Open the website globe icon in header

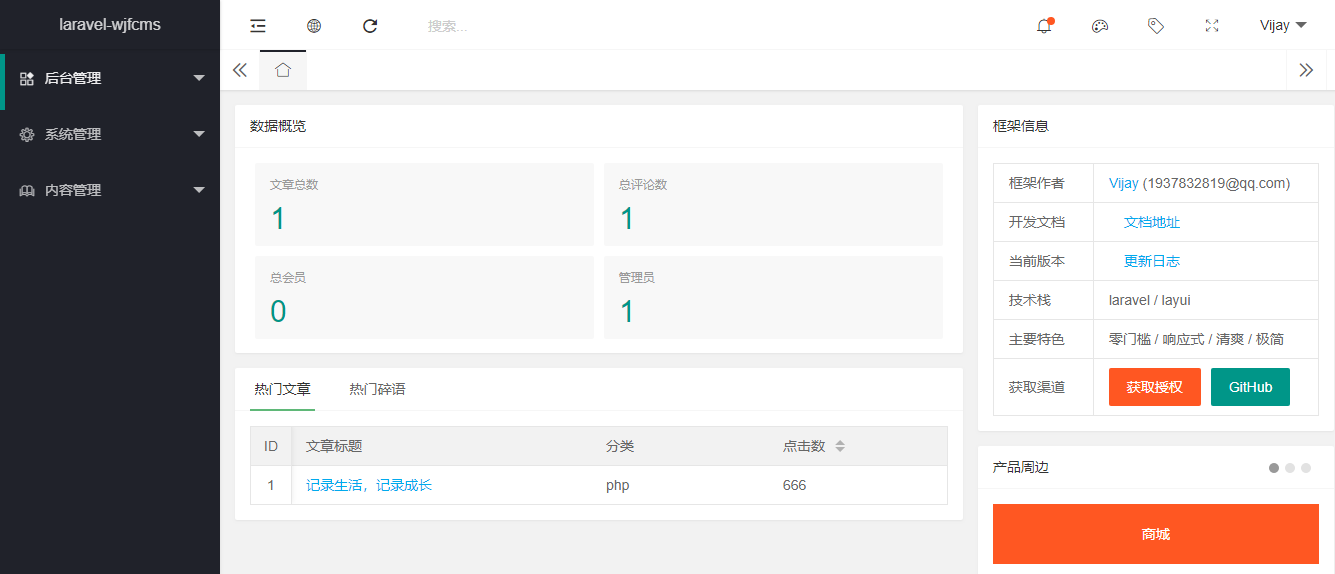coord(314,26)
